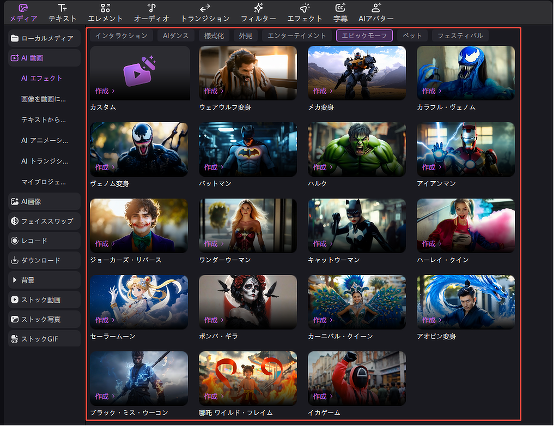The image size is (554, 426).
Task: Open the イカゲーム thumbnail
Action: point(357,378)
